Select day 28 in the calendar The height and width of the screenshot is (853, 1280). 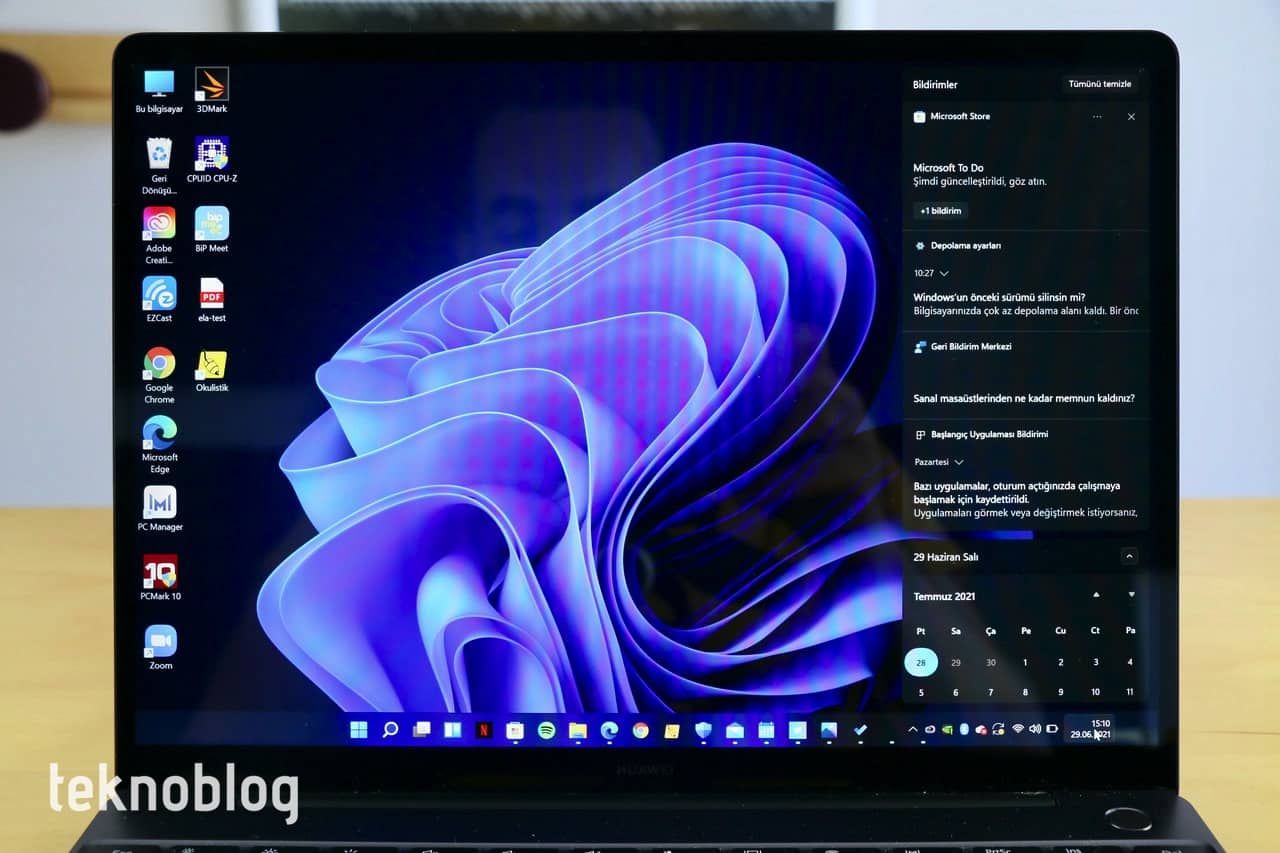point(921,662)
